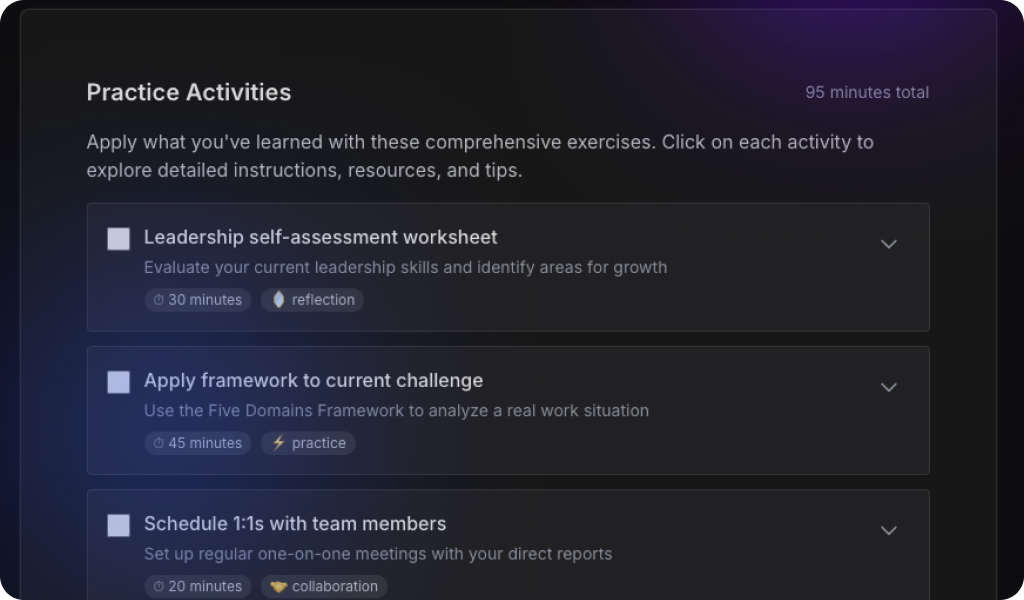Open the Apply framework to current challenge title
This screenshot has width=1024, height=600.
pos(313,380)
